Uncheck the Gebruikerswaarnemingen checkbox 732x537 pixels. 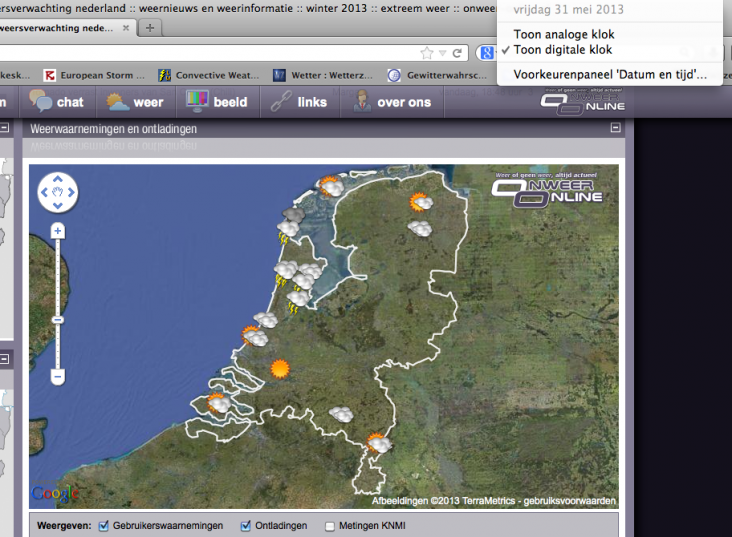[x=104, y=525]
